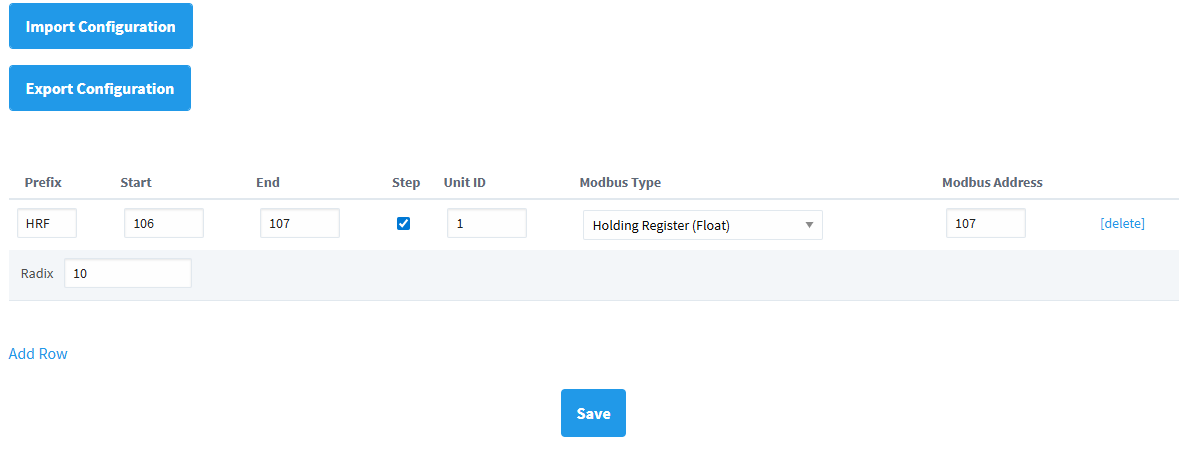Click the Start column header
The width and height of the screenshot is (1188, 468).
pos(135,182)
